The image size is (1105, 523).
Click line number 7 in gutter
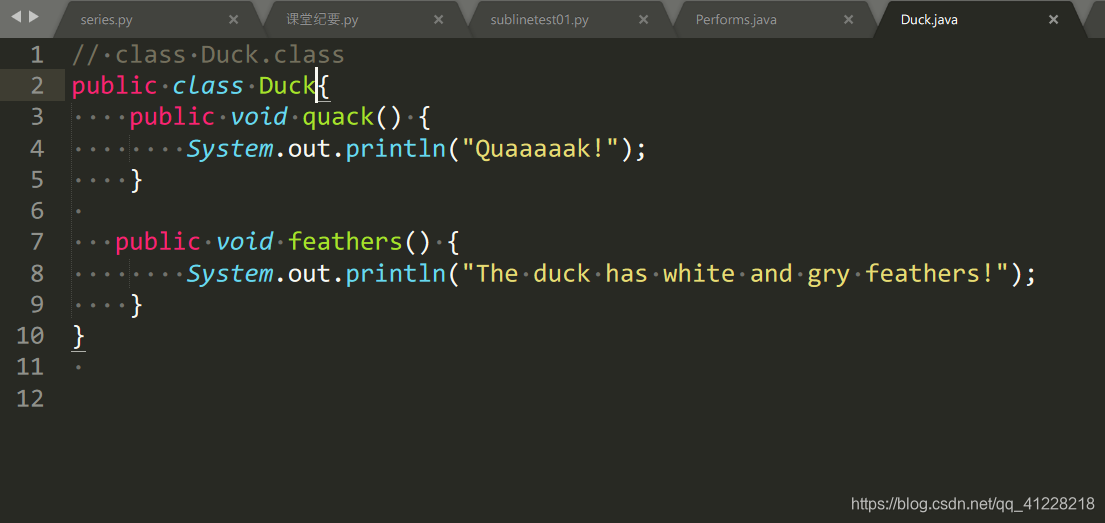(x=37, y=242)
